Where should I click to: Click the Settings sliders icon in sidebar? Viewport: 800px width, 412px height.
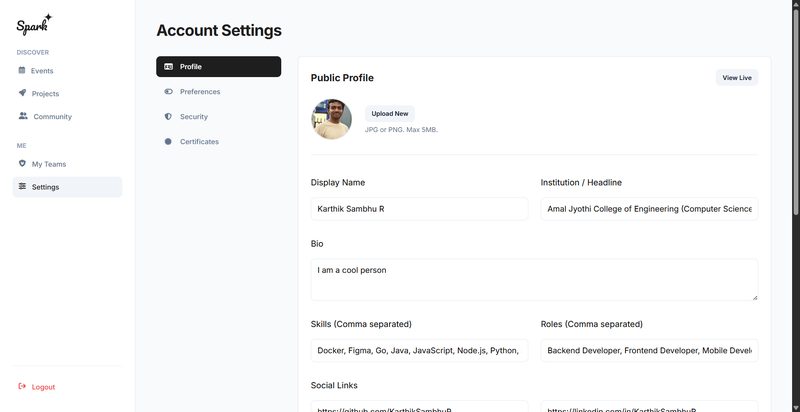pyautogui.click(x=22, y=186)
